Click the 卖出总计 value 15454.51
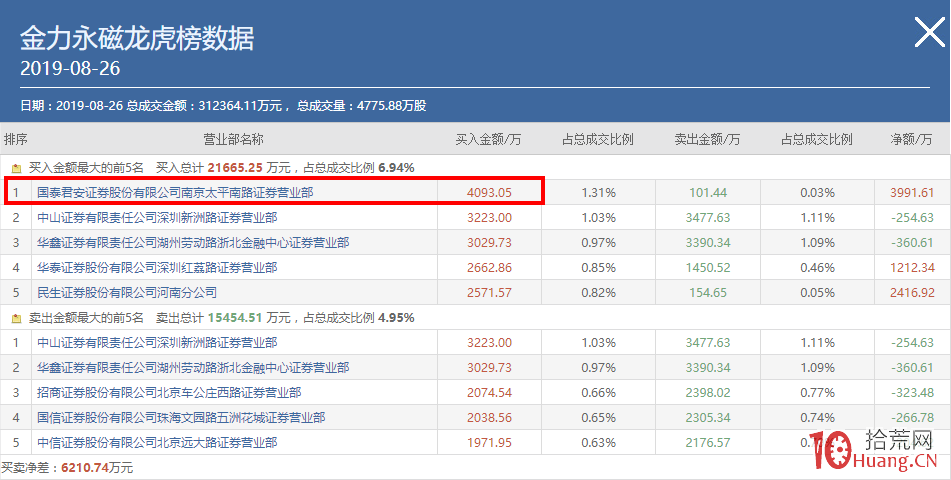Screen dimensions: 951x480 235,317
